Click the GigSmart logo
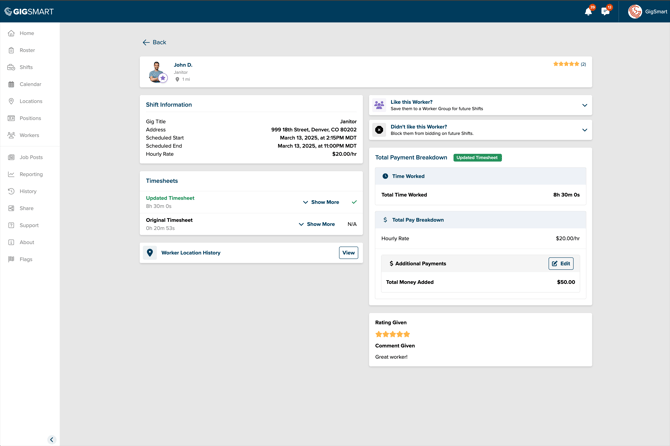The image size is (670, 446). tap(29, 12)
